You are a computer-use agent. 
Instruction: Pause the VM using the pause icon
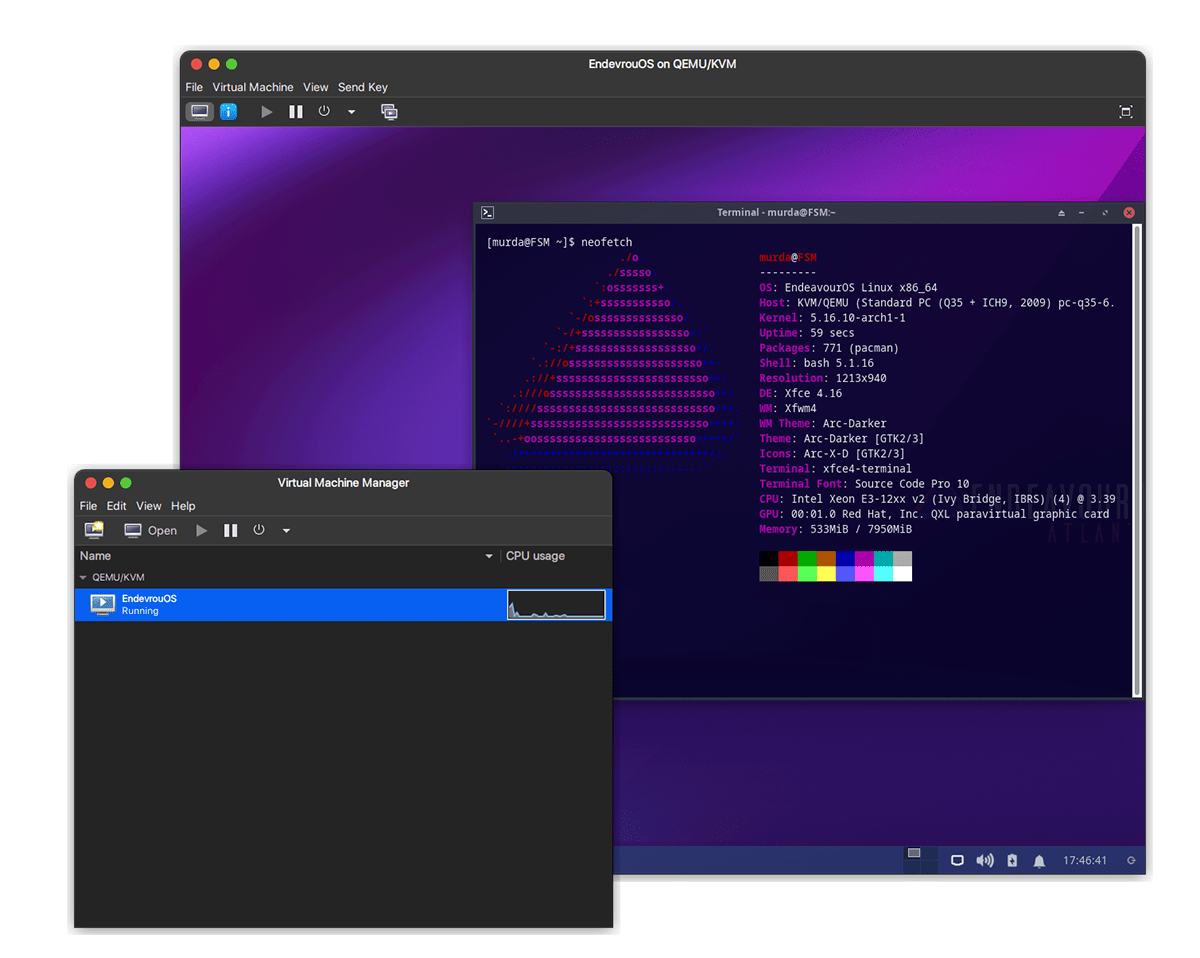point(295,111)
